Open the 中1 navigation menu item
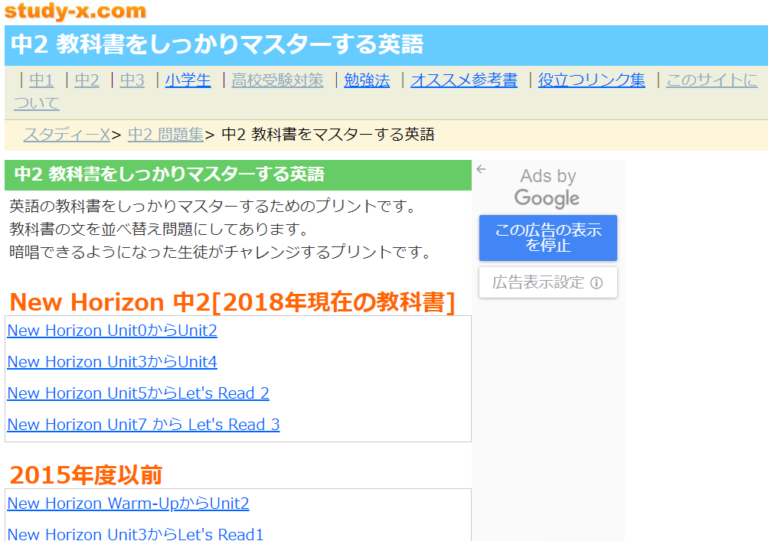Viewport: 768px width, 541px height. tap(41, 80)
